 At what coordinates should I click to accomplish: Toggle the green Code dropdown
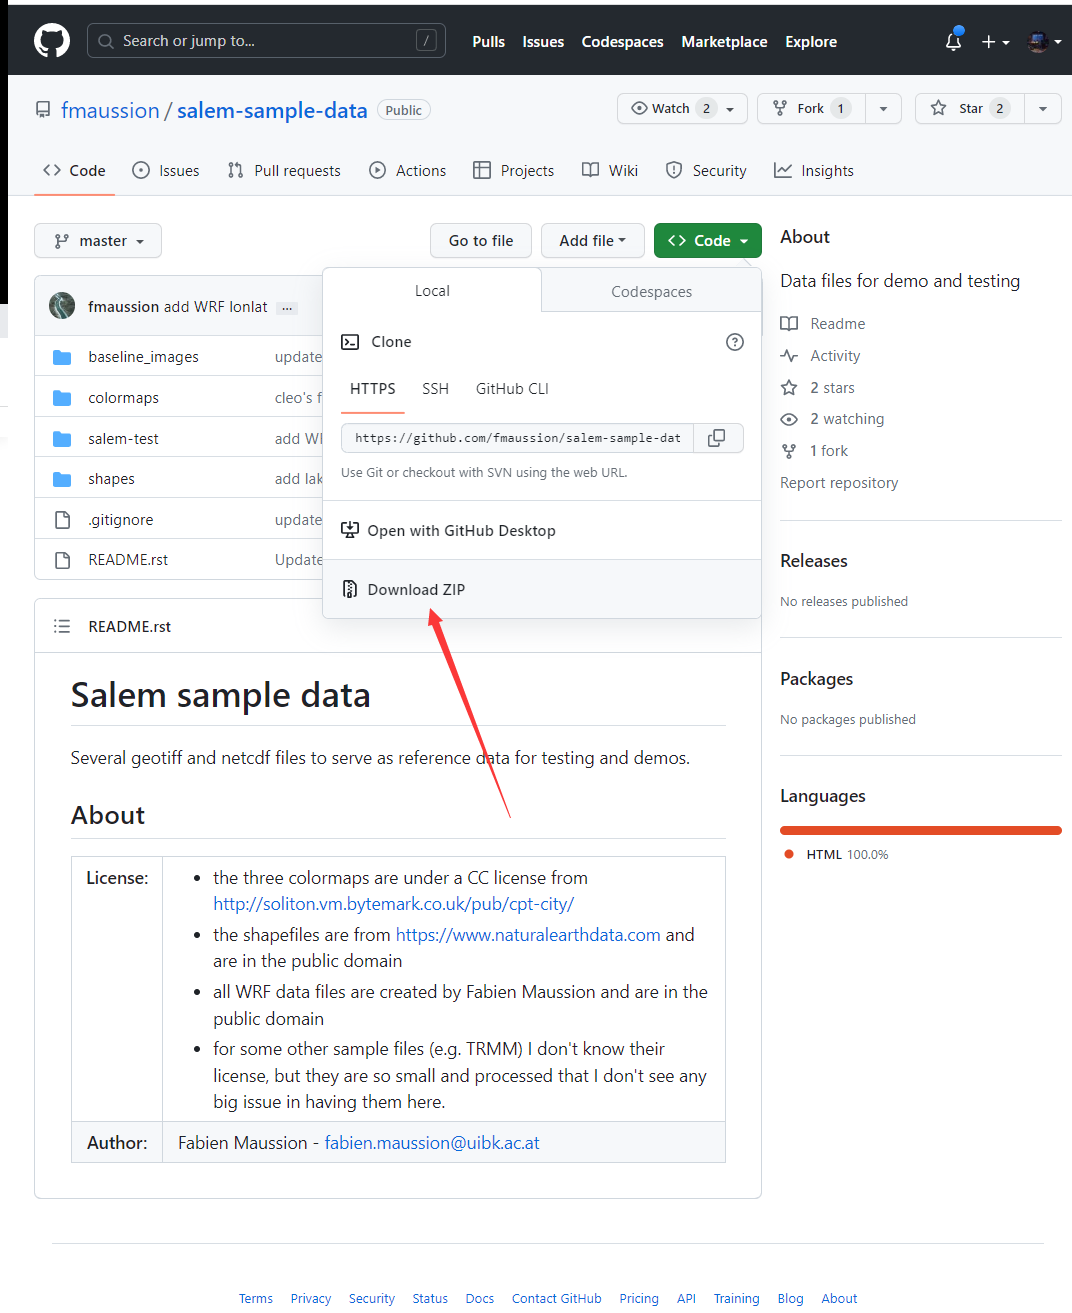point(708,240)
